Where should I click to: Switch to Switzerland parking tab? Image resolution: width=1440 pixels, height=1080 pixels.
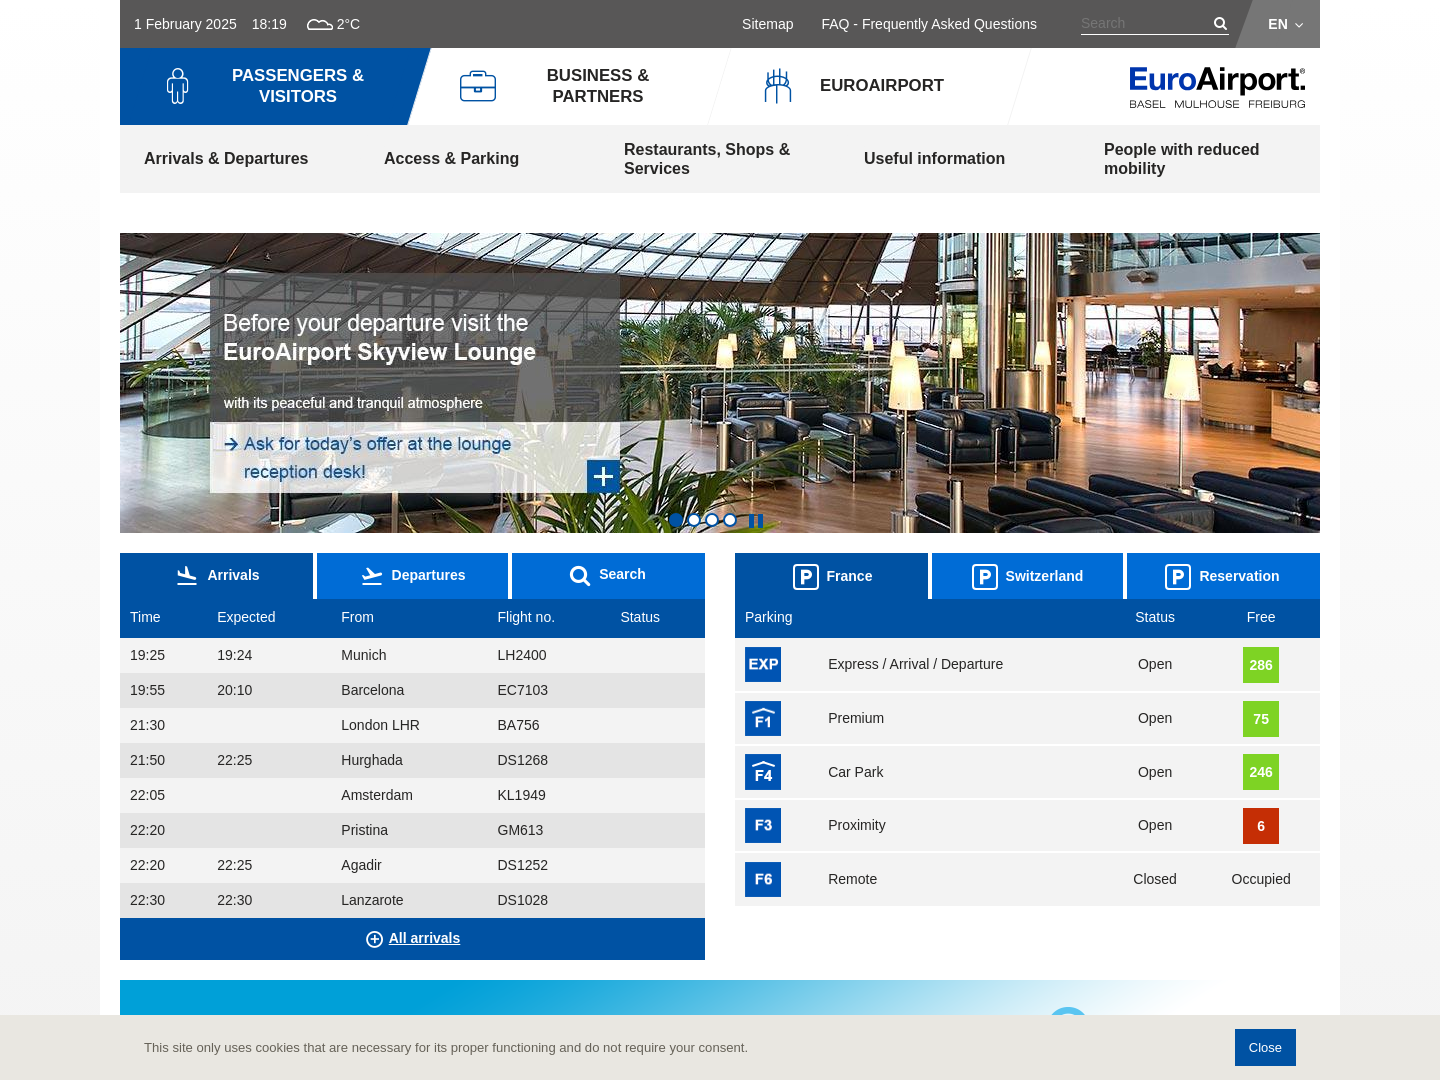[x=1027, y=576]
